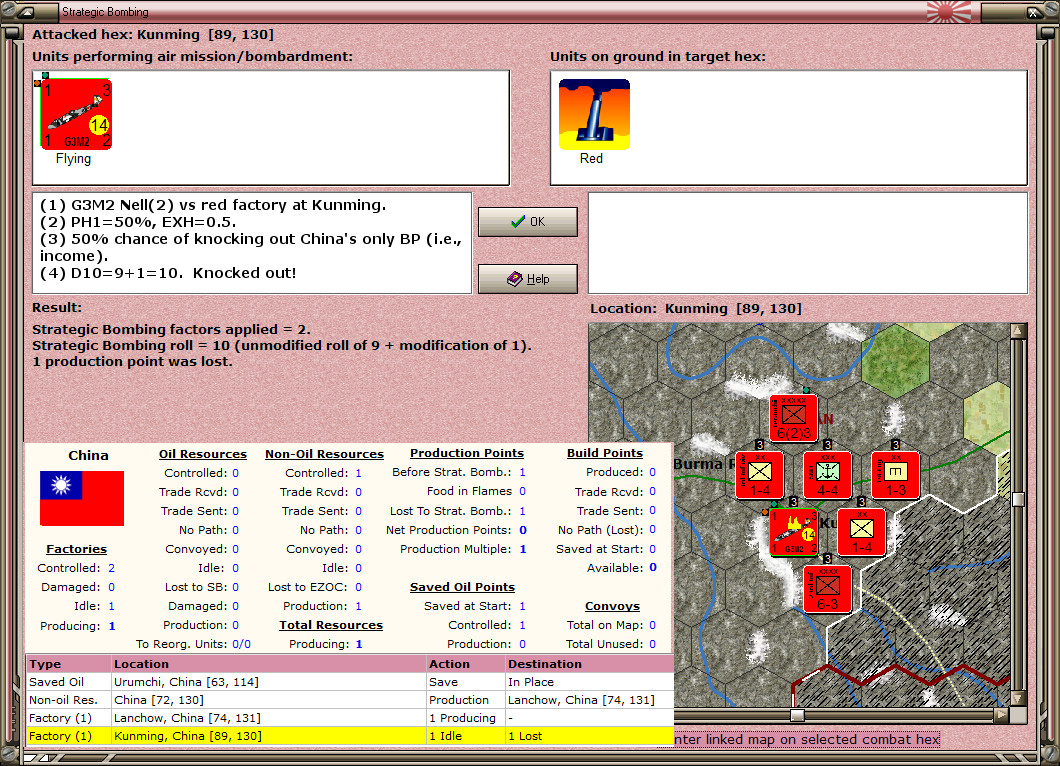Select the 6(2)3 HQ counter on the map

794,418
